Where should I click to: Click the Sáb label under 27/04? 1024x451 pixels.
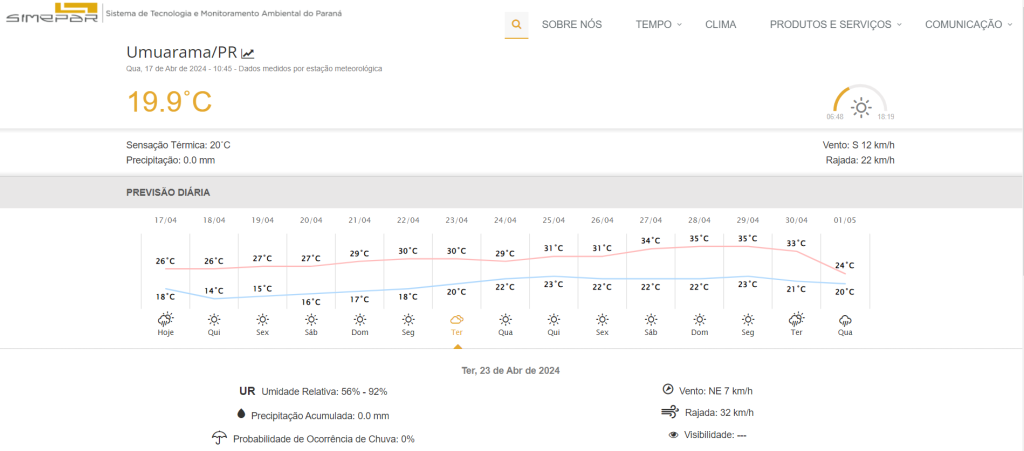[x=651, y=332]
